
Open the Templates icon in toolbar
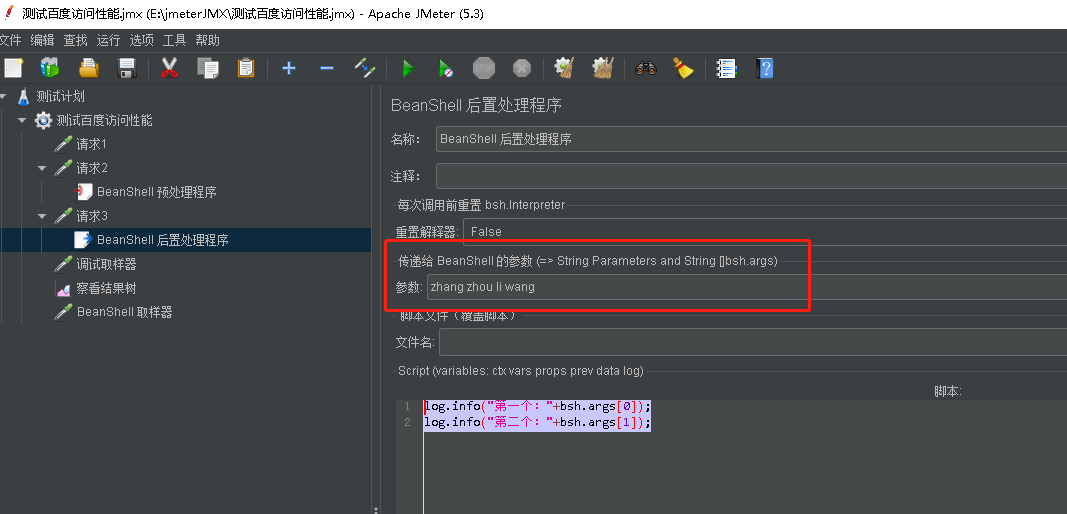click(50, 68)
